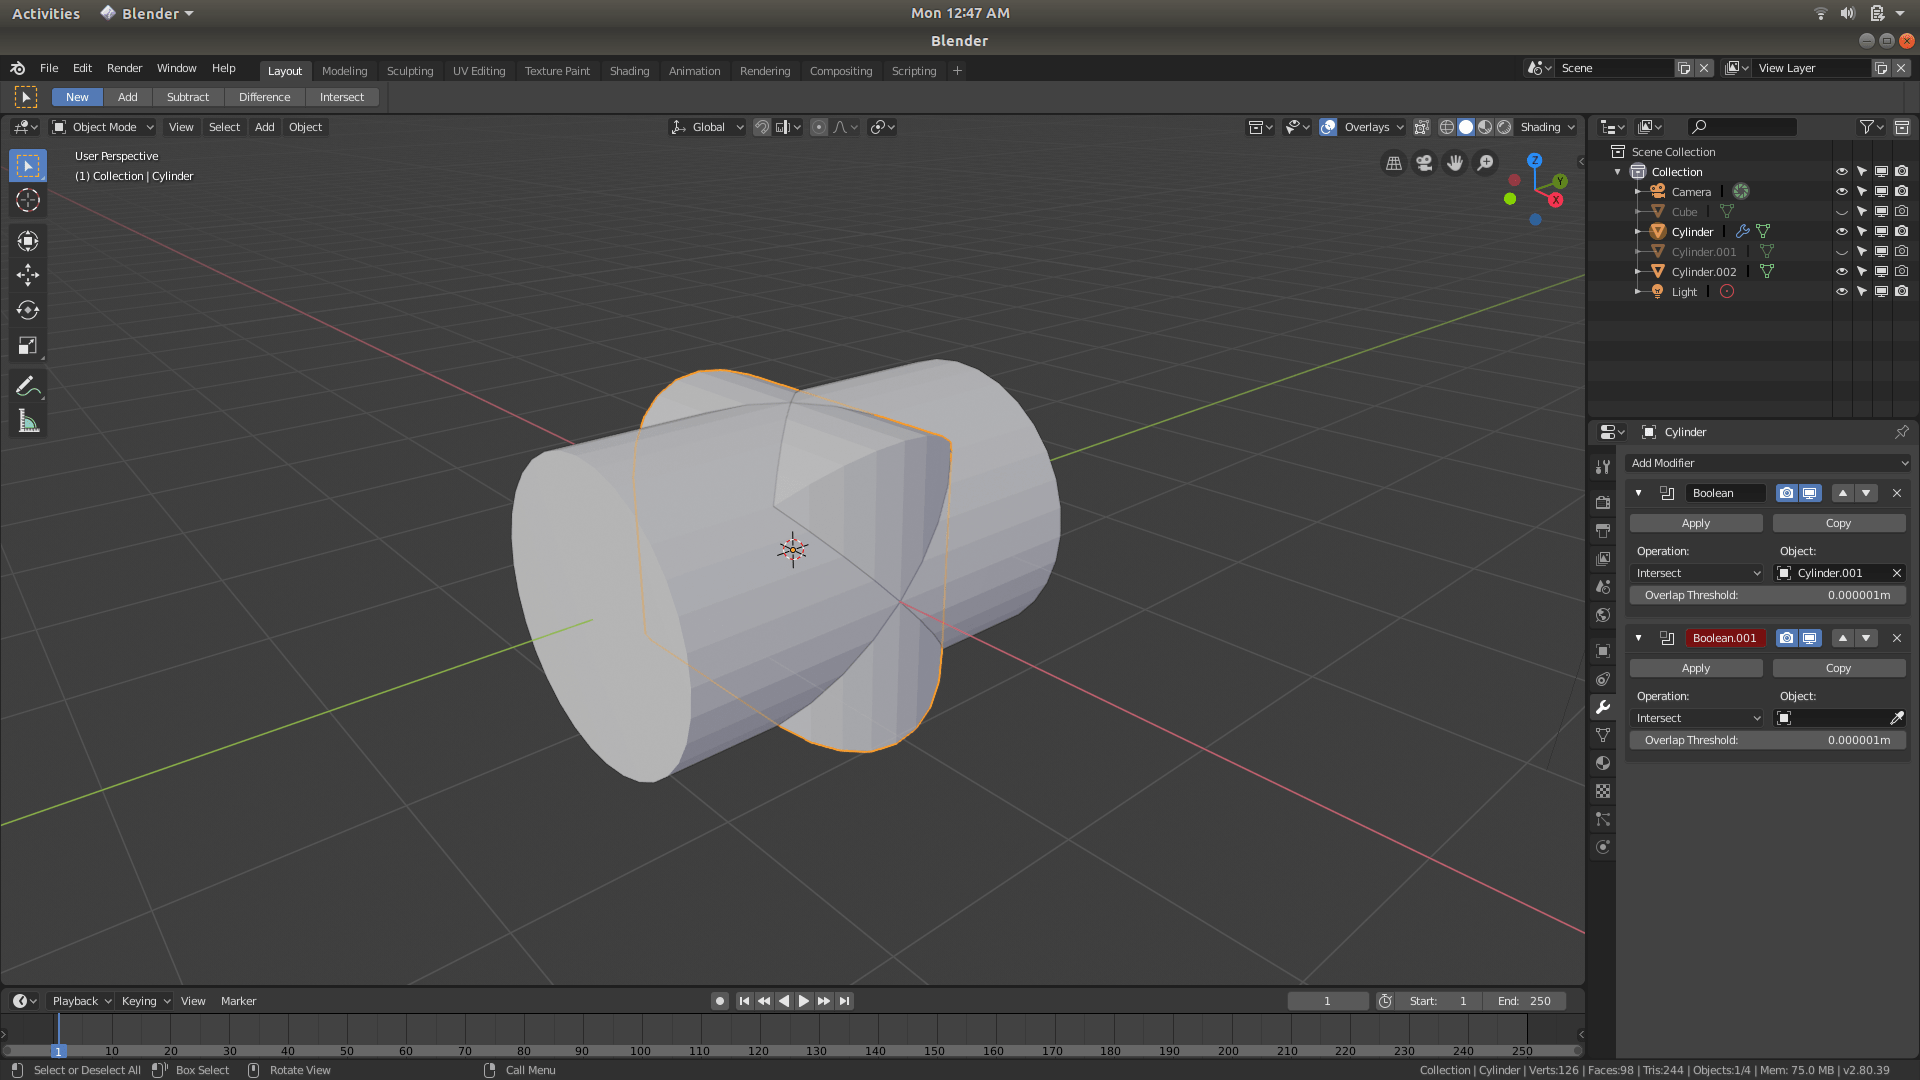1920x1080 pixels.
Task: Select the Measure tool
Action: (x=27, y=421)
